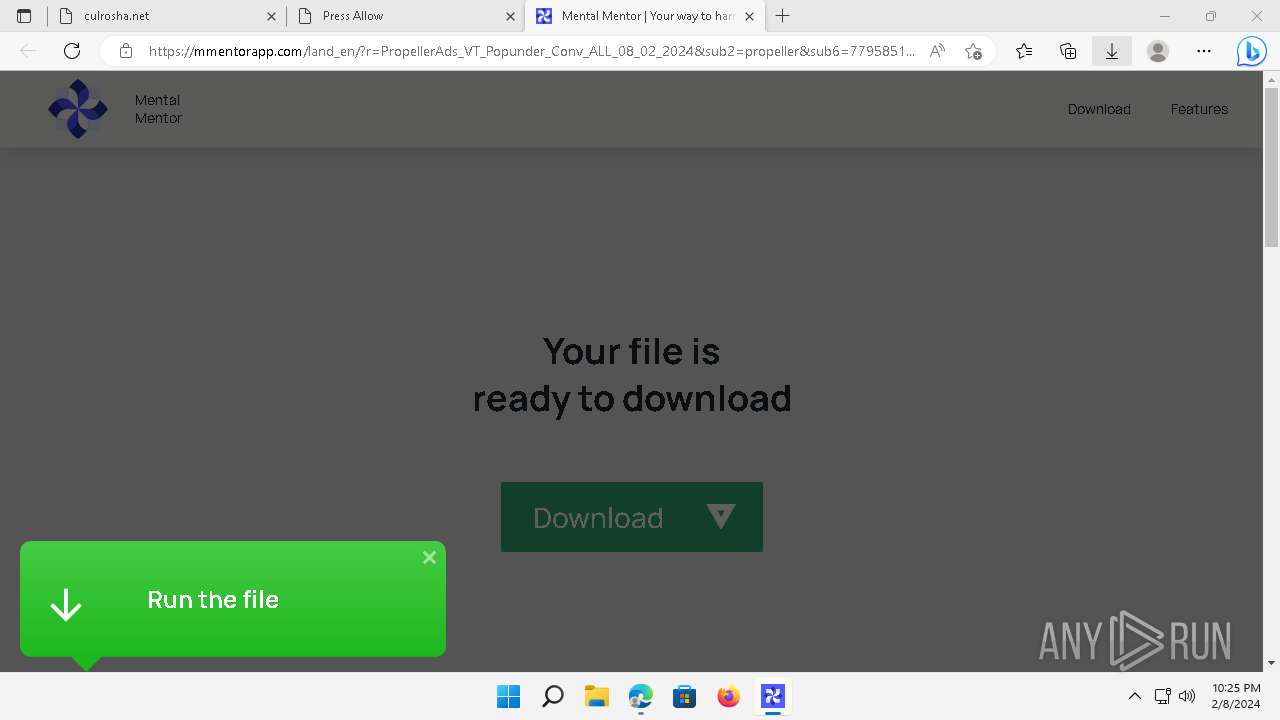Close the Mental Mentor tab
This screenshot has height=720, width=1280.
[x=749, y=16]
